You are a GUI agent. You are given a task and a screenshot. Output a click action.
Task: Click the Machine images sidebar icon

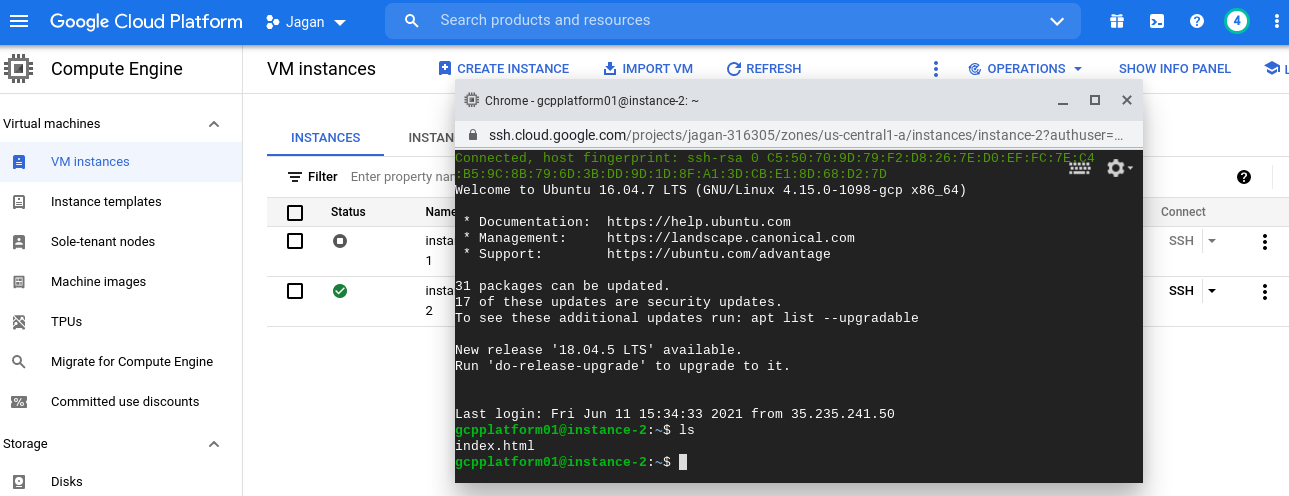(x=19, y=282)
